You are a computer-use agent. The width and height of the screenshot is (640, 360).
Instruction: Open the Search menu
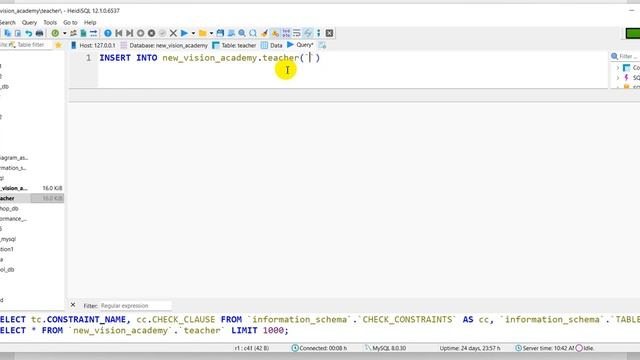7,22
